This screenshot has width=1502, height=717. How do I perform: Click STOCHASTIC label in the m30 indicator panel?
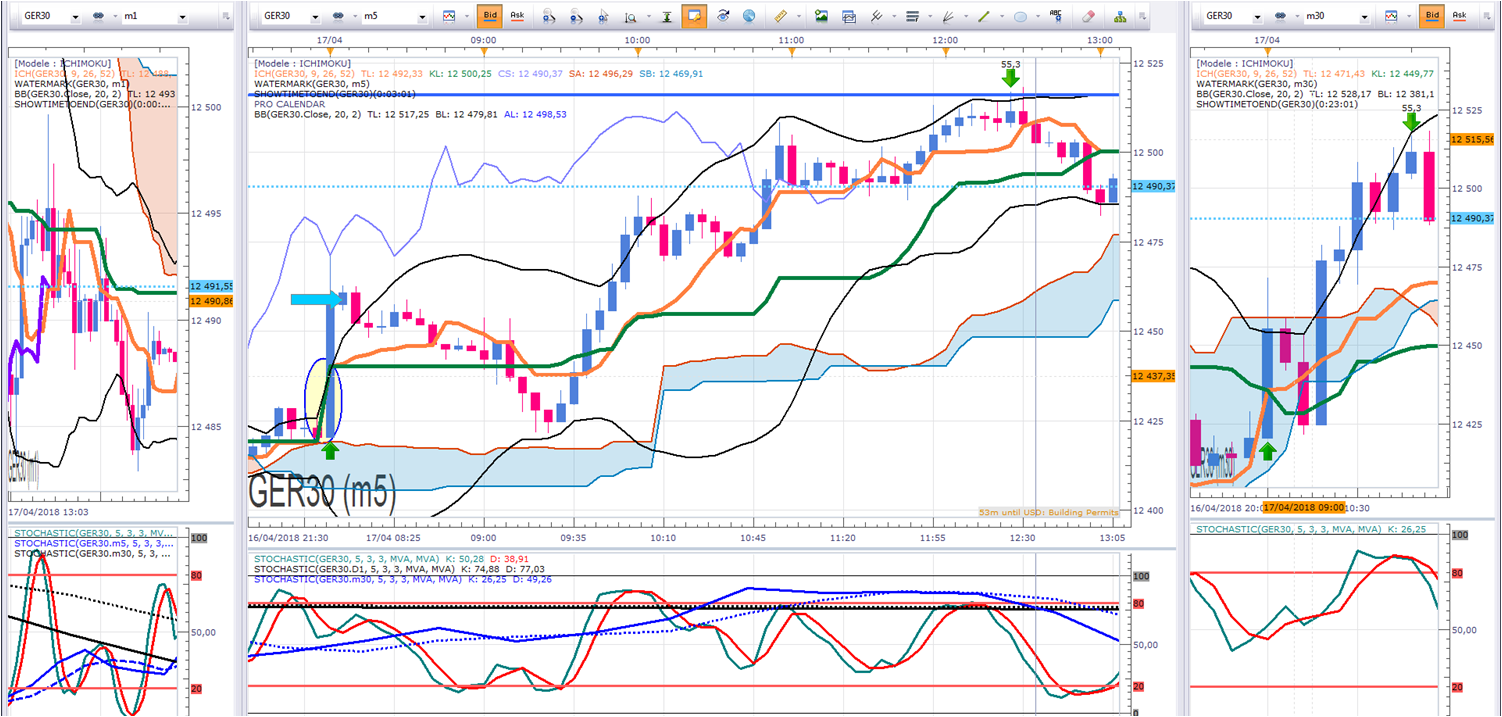click(1287, 529)
